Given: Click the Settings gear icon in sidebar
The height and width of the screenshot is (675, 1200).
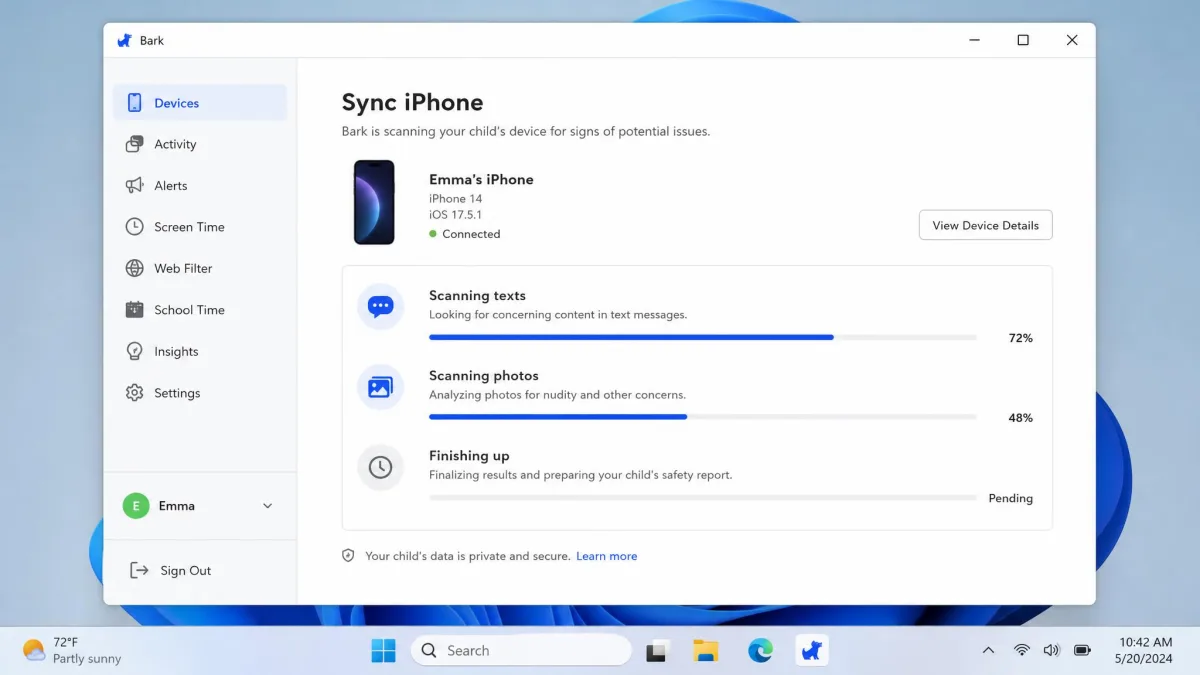Looking at the screenshot, I should tap(134, 393).
